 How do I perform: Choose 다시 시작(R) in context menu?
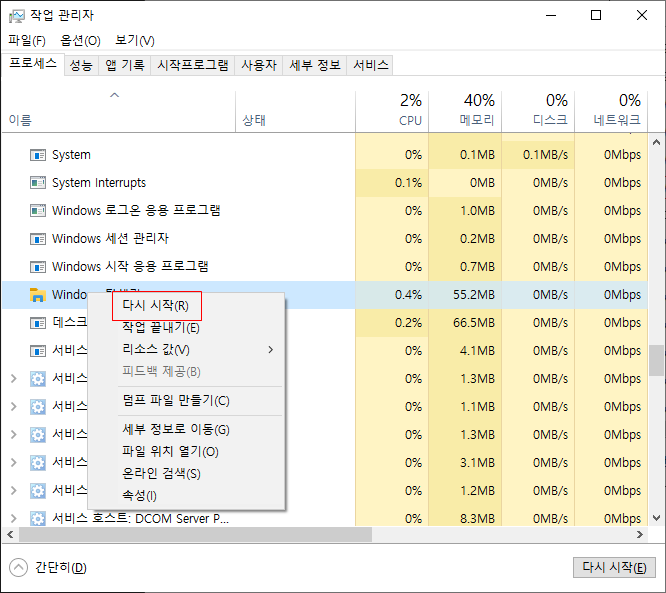pyautogui.click(x=157, y=305)
